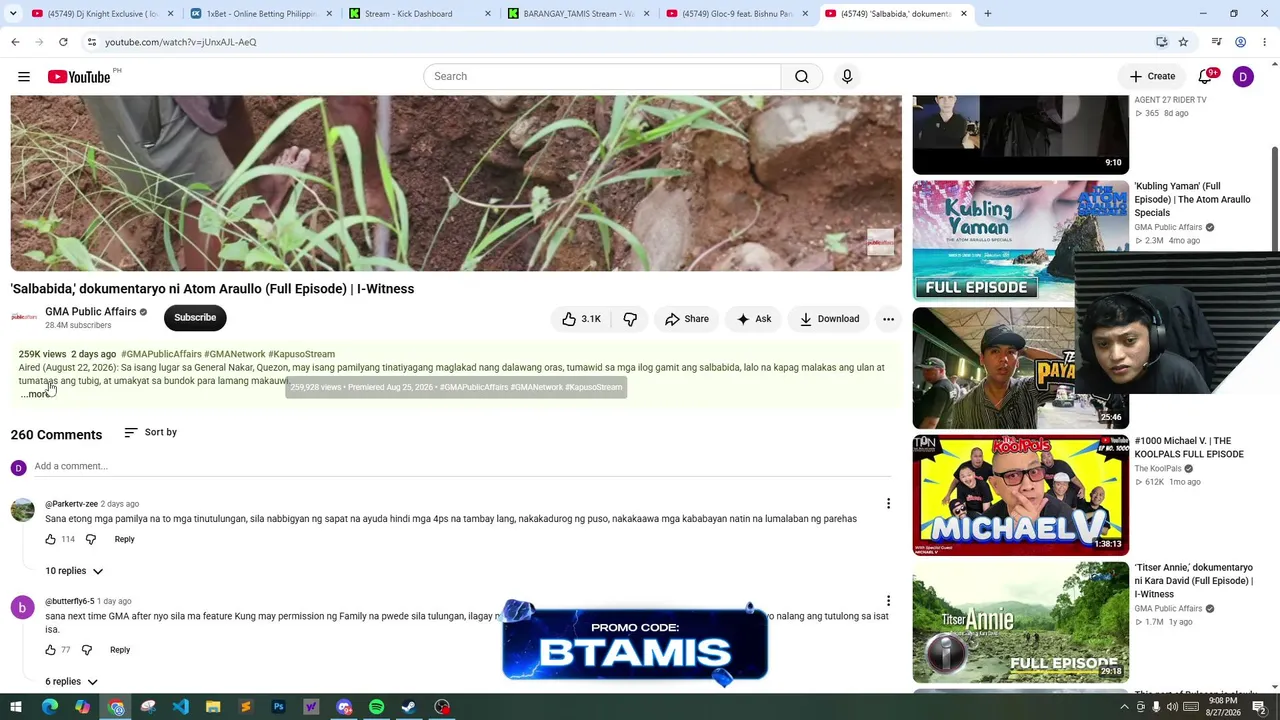Open 'Kubling Yaman' video title link
Viewport: 1280px width, 720px height.
click(1192, 199)
